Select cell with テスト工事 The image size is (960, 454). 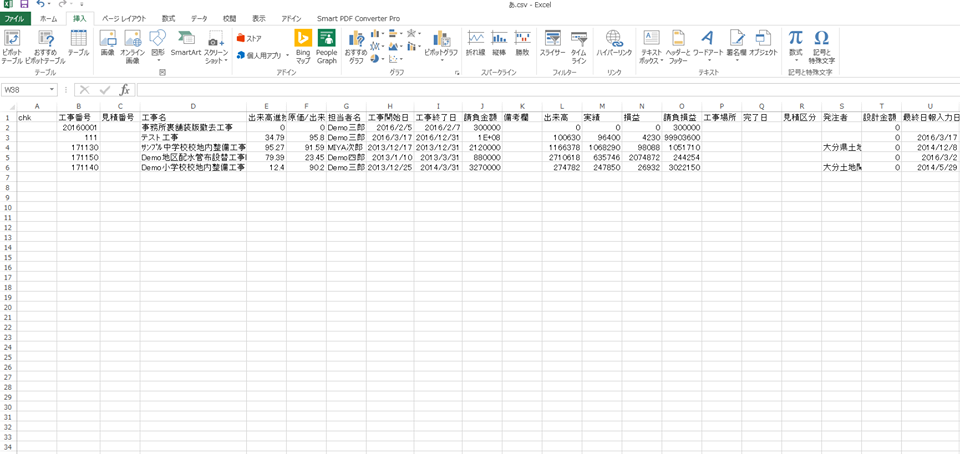coord(193,138)
